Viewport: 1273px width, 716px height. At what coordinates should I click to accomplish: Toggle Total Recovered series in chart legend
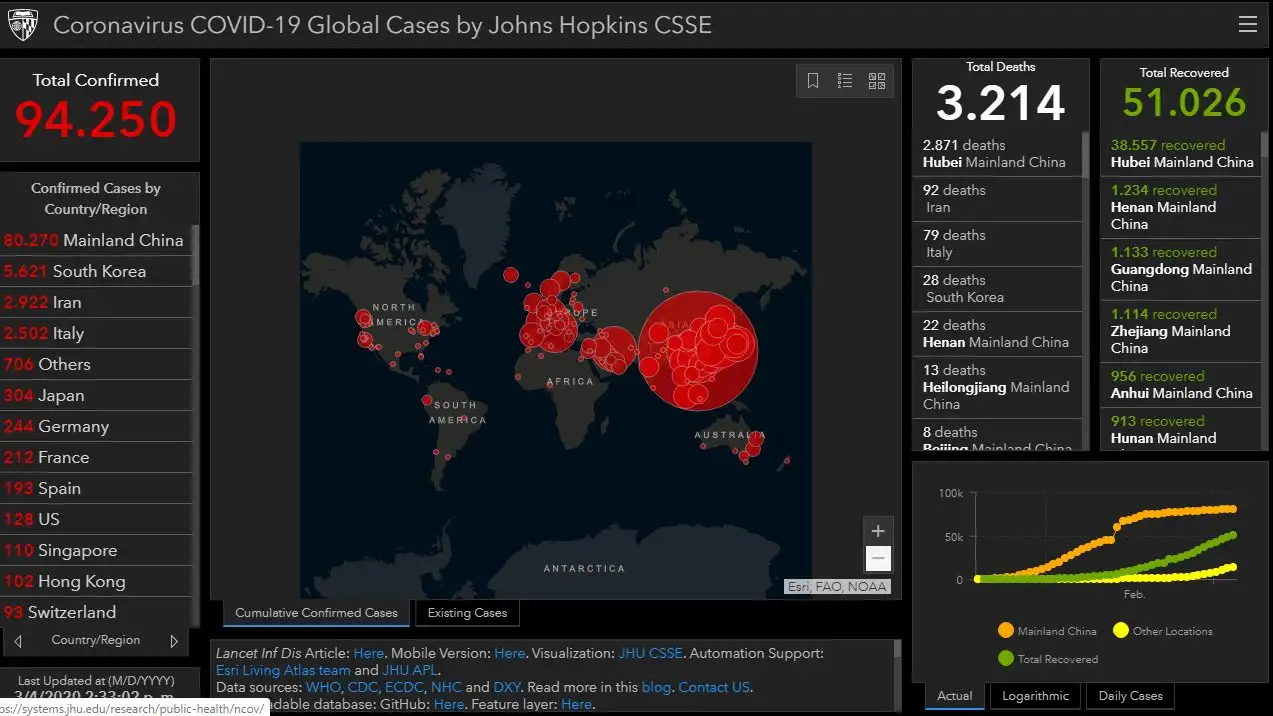pyautogui.click(x=1047, y=659)
